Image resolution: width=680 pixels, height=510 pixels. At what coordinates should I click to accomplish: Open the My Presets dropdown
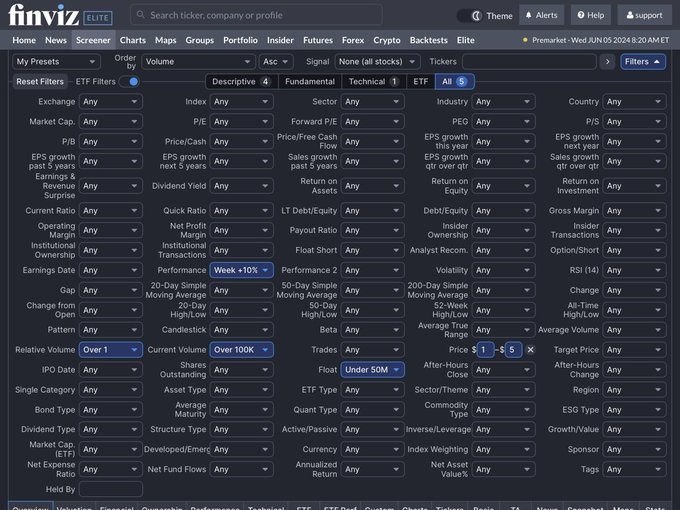56,62
